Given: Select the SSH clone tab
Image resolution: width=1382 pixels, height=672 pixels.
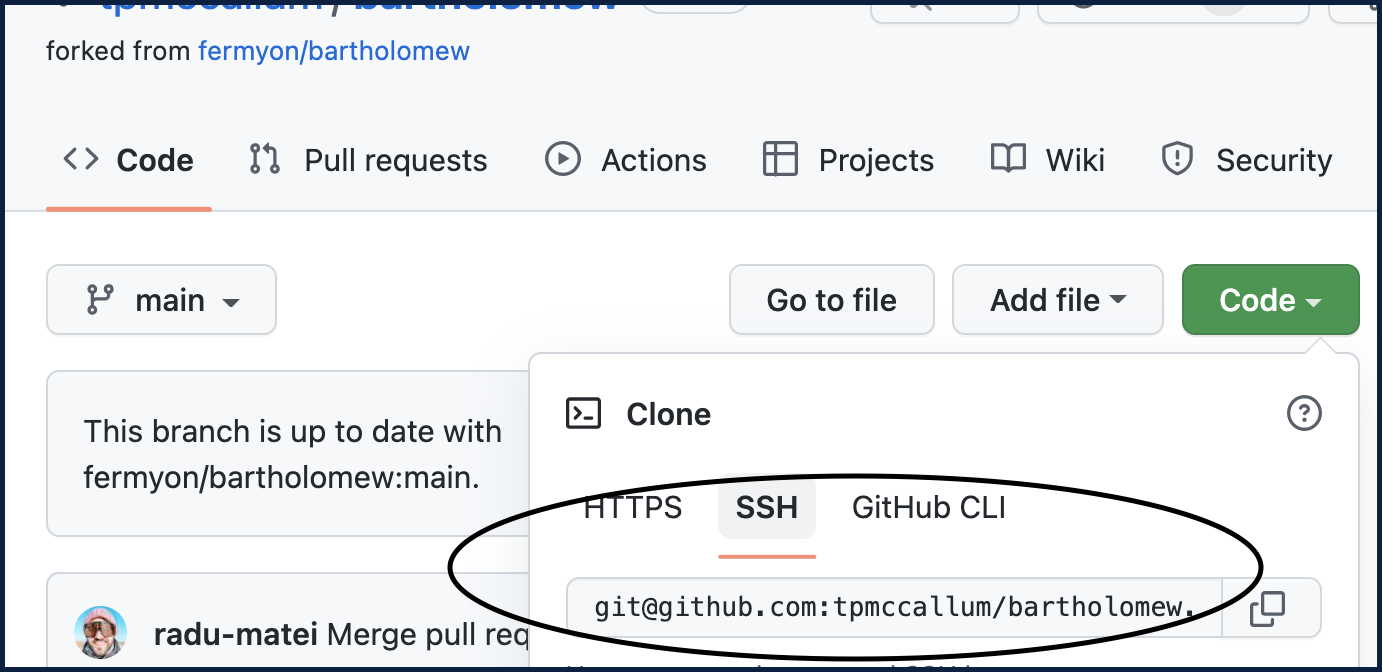Looking at the screenshot, I should (x=767, y=508).
